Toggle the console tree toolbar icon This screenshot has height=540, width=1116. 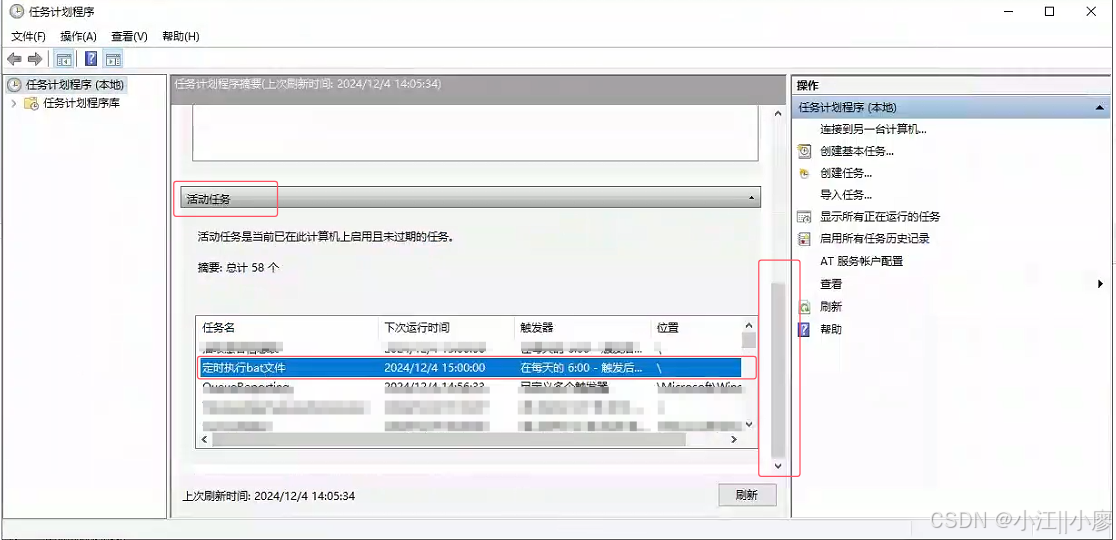click(x=63, y=58)
